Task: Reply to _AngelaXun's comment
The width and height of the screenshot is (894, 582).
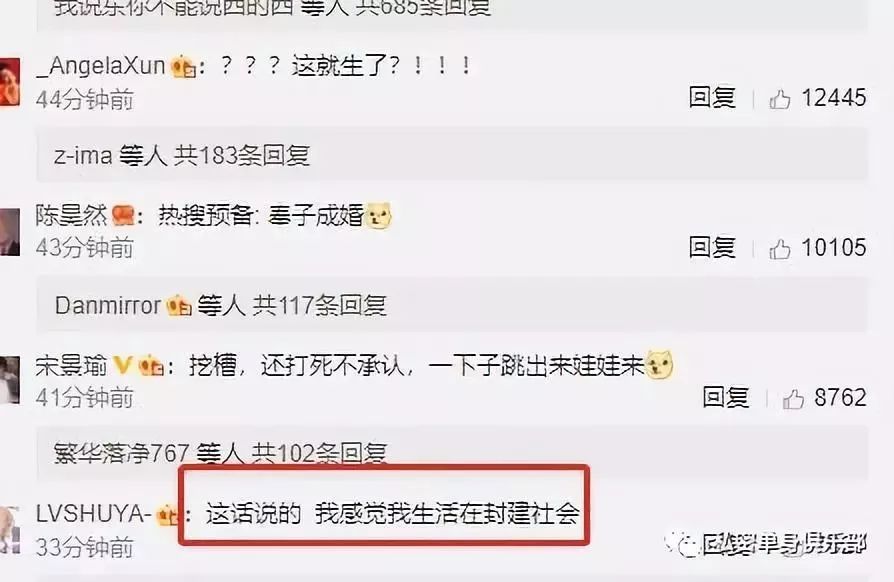Action: (x=712, y=97)
